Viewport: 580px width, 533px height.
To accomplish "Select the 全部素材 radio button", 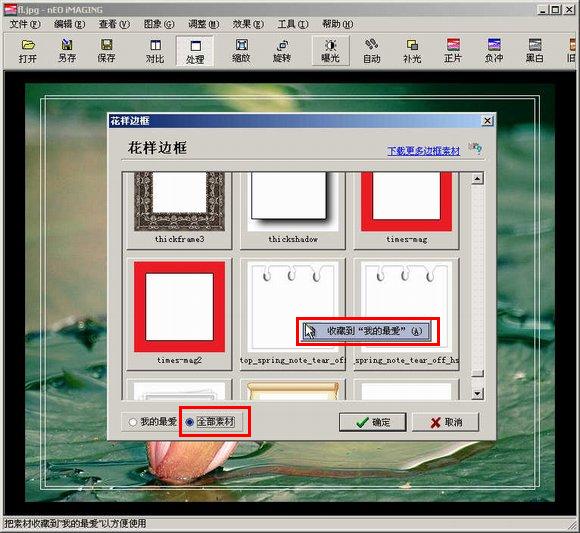I will click(189, 422).
